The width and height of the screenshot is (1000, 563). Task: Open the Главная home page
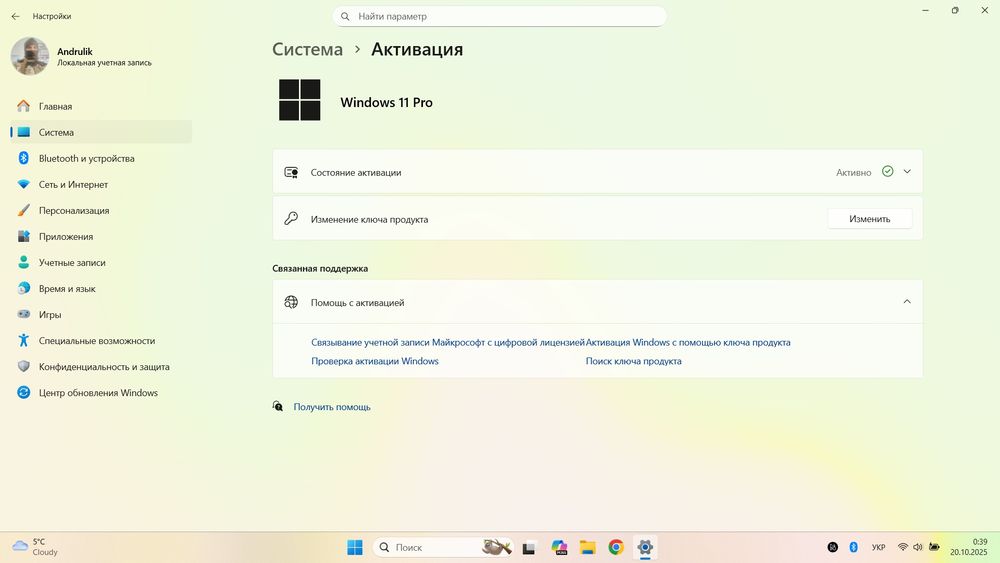tap(101, 106)
